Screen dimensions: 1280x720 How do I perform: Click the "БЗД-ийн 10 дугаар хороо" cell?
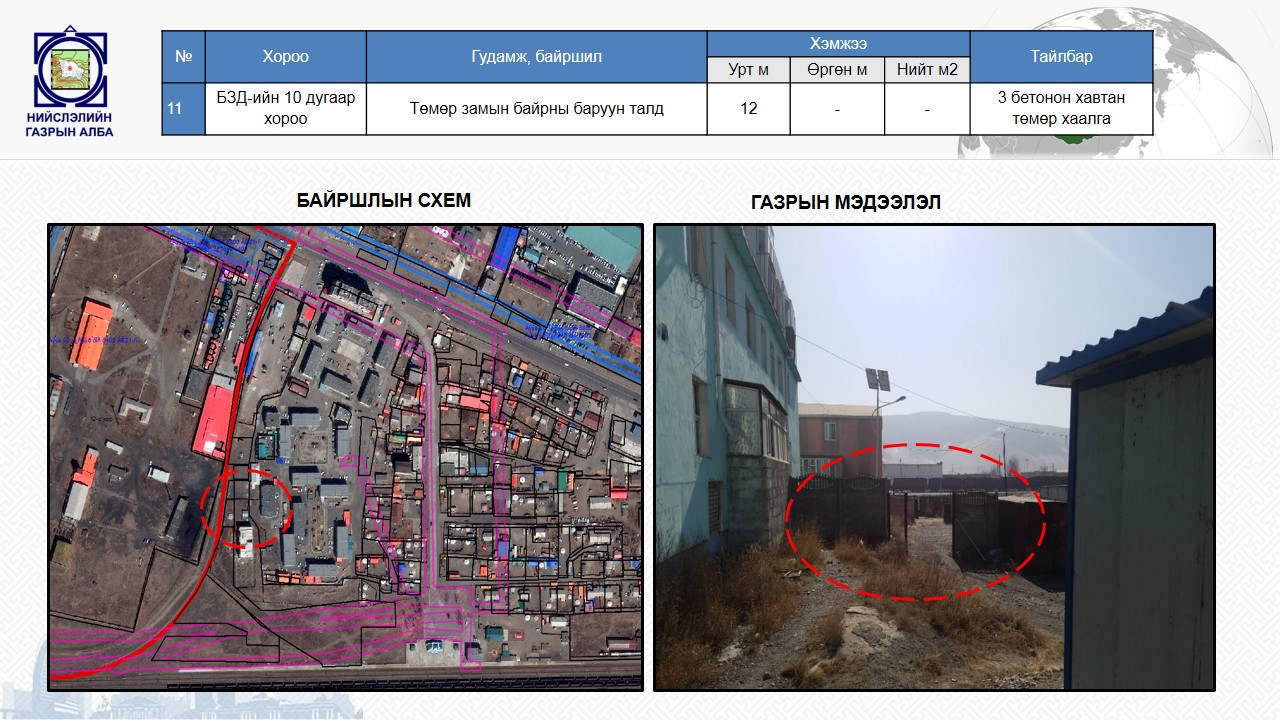tap(285, 108)
